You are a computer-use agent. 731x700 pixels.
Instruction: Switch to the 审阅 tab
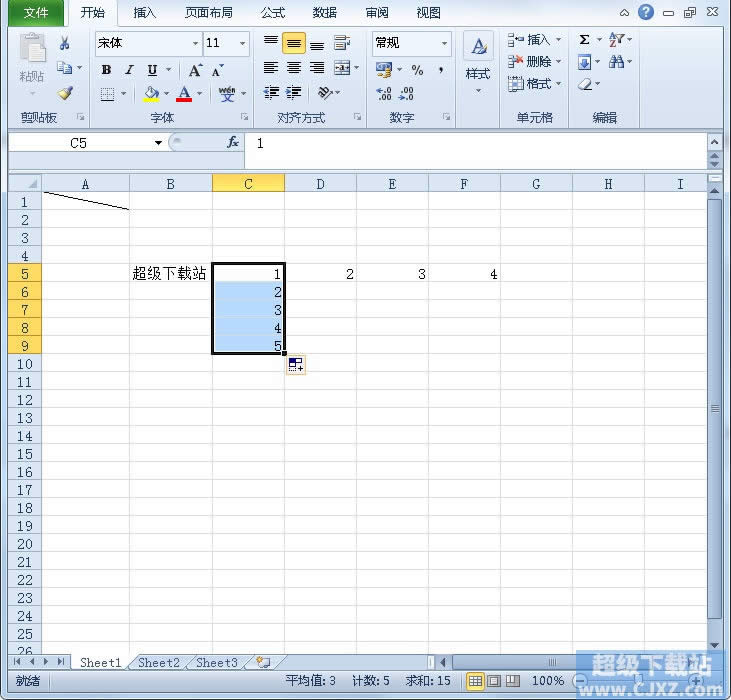click(377, 13)
